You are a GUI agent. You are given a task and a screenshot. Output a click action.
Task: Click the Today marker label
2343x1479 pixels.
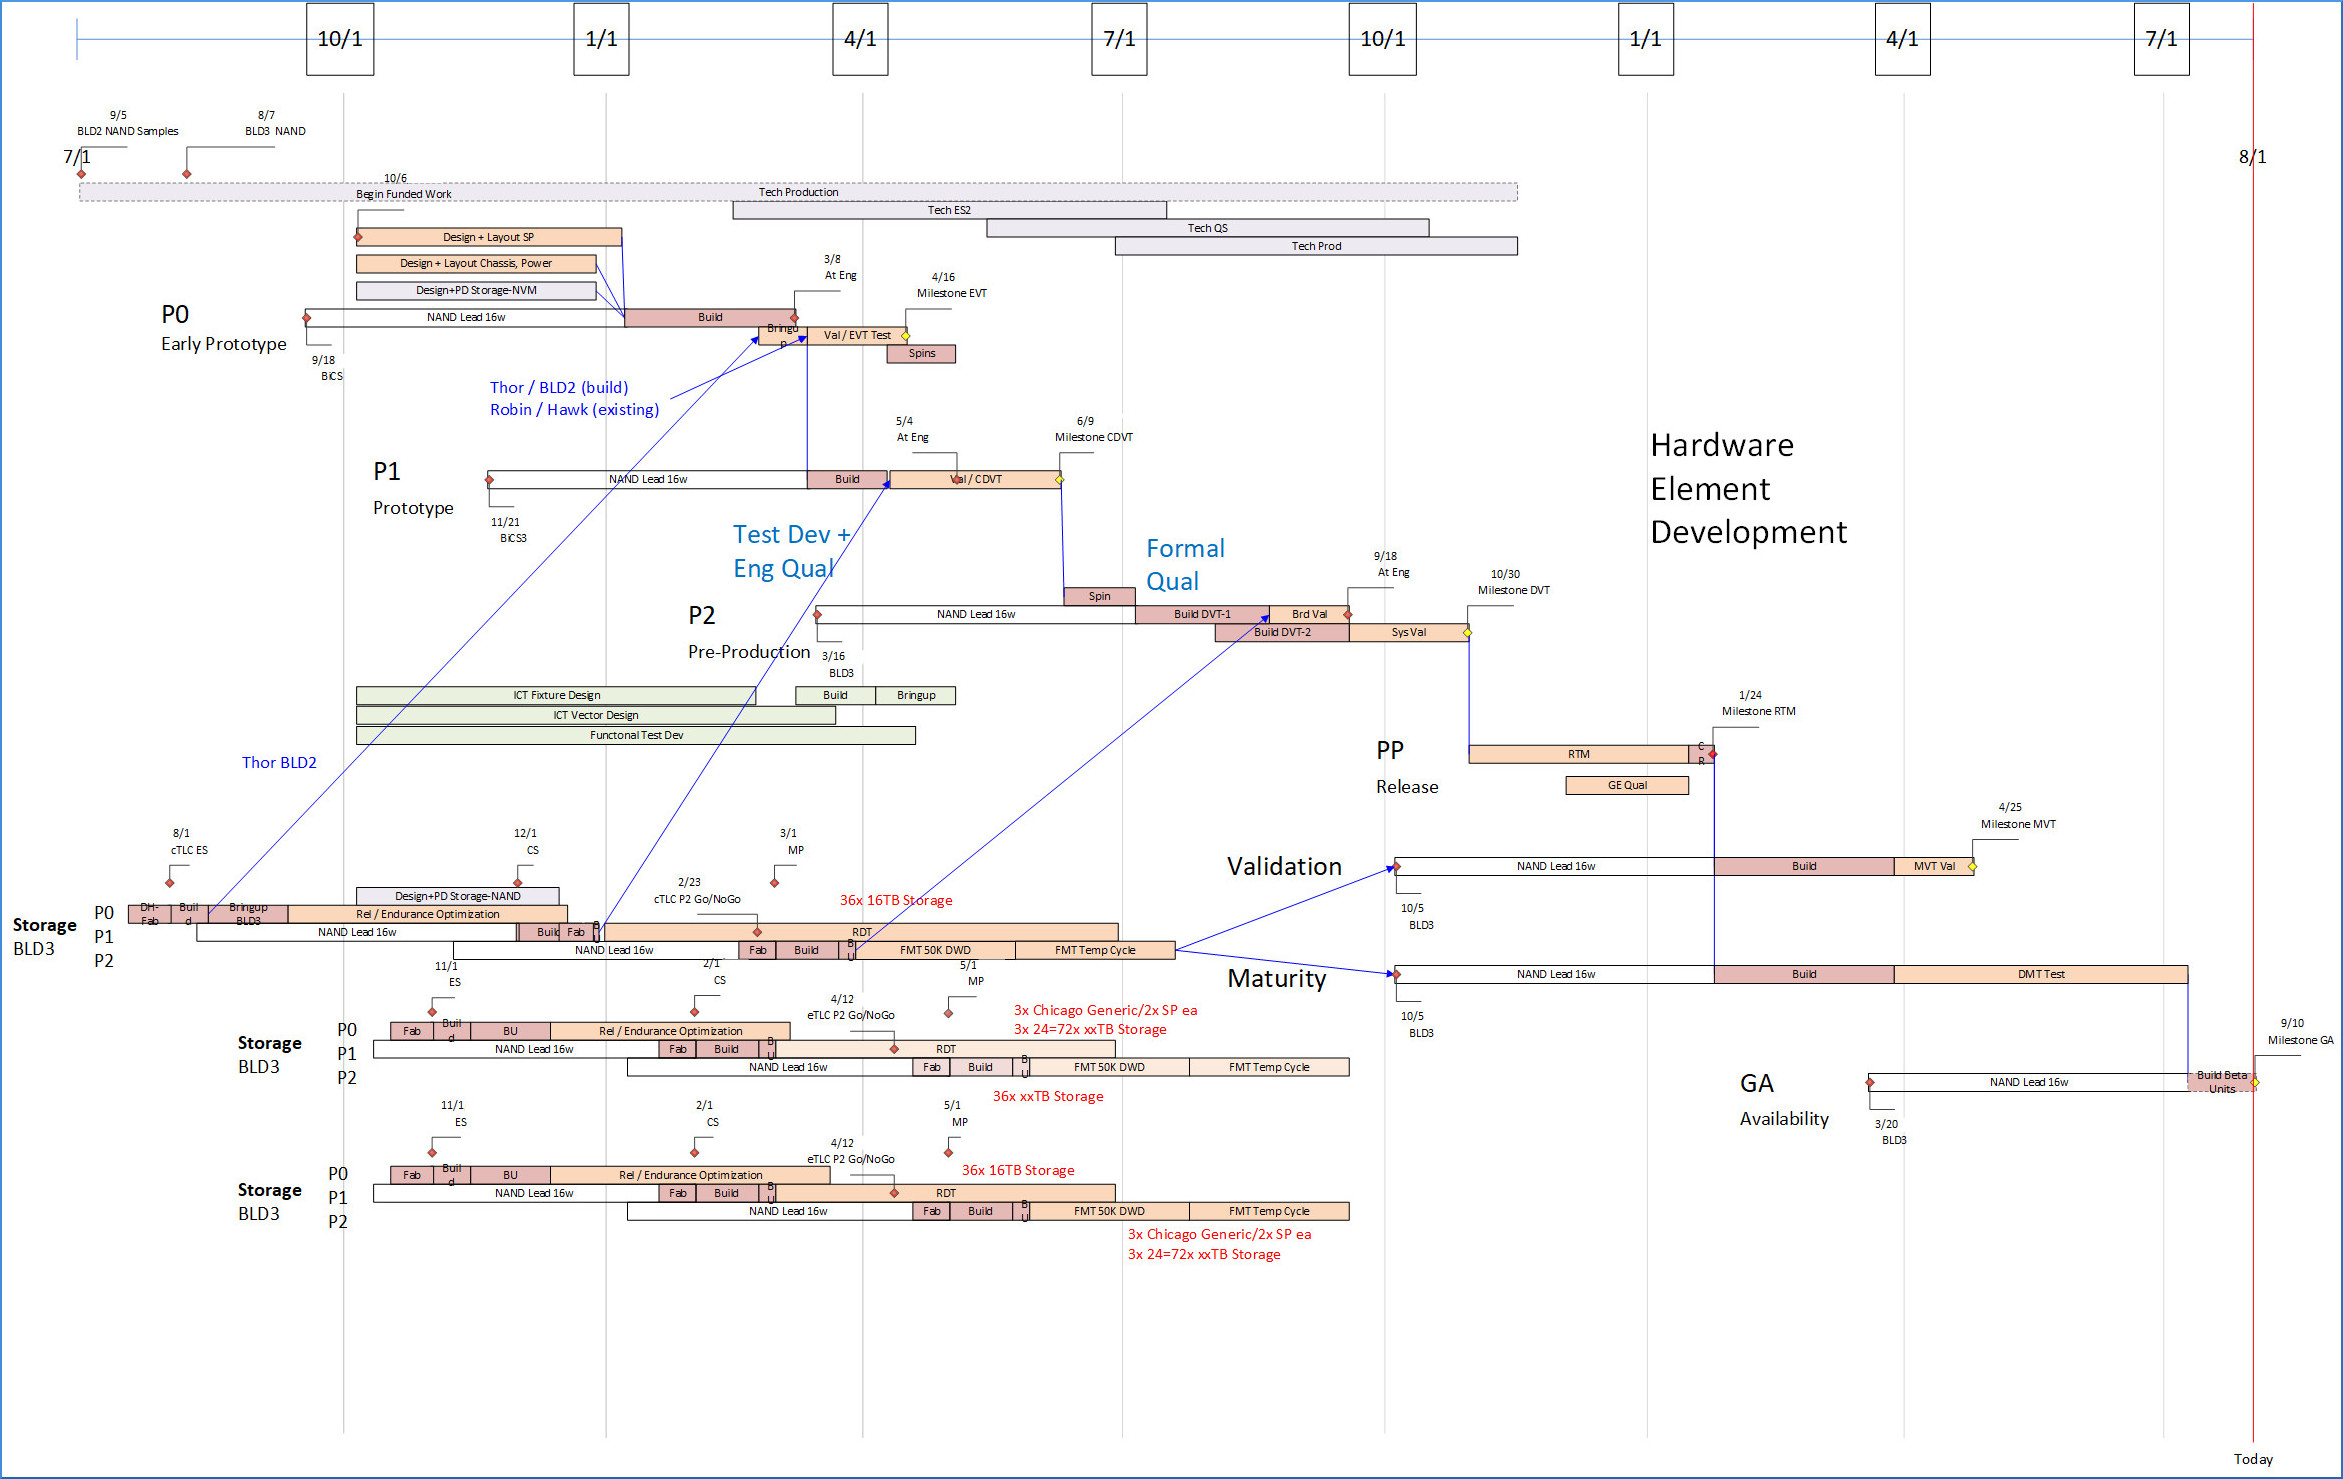[2253, 1459]
